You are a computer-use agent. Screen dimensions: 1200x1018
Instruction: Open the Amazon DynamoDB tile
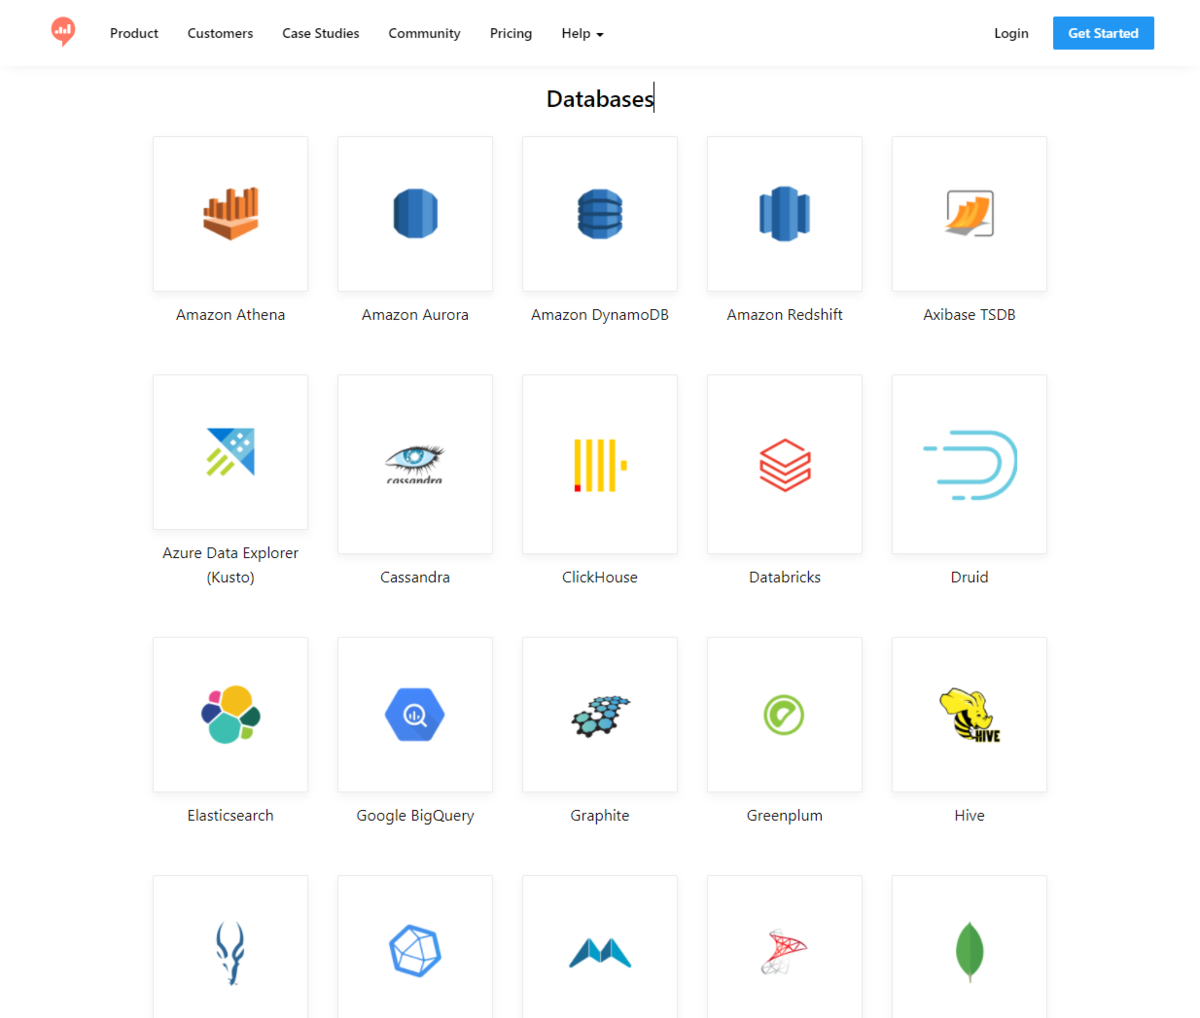tap(600, 214)
